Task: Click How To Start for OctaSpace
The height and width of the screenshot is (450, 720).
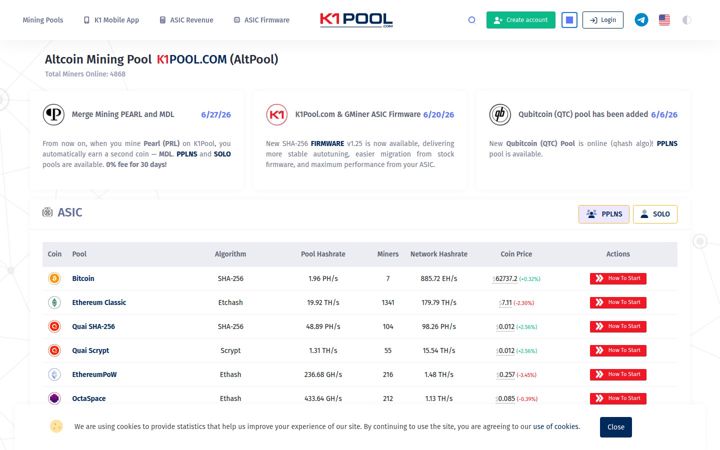Action: point(618,398)
